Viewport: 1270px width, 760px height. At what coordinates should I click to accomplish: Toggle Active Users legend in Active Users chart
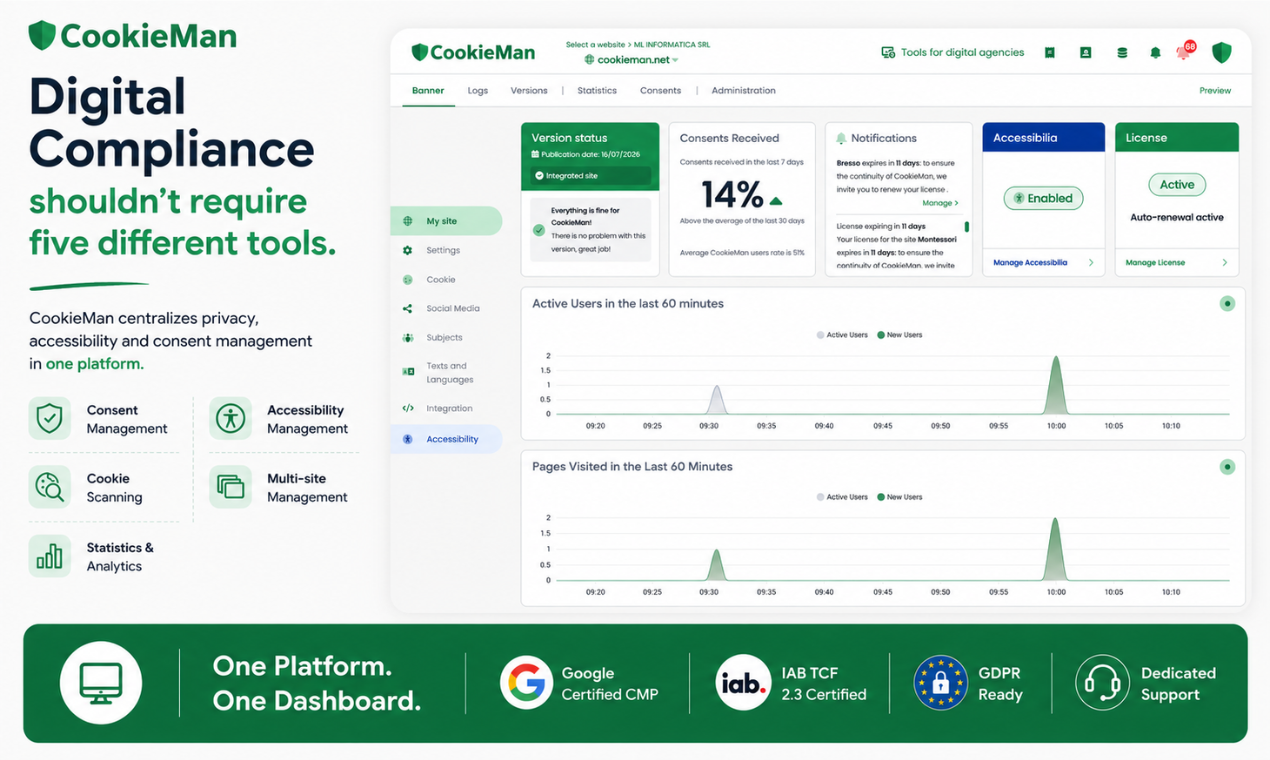(842, 335)
